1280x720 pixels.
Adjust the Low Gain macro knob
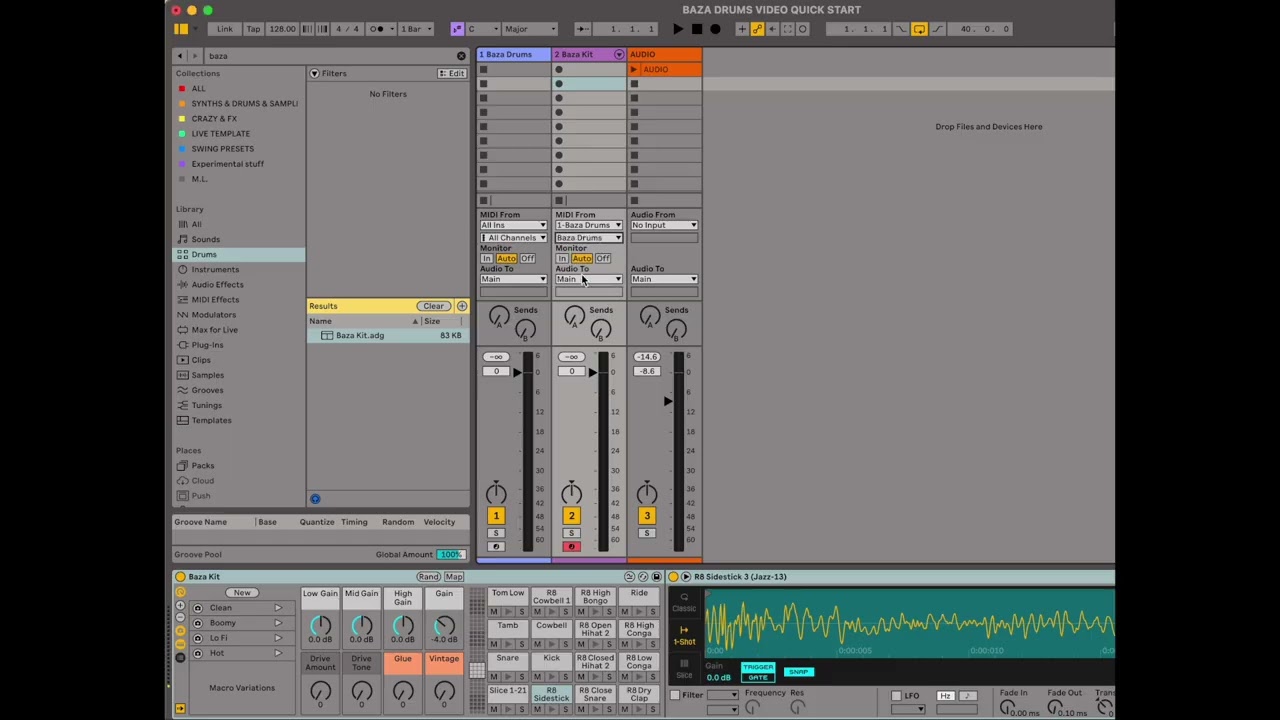[320, 626]
